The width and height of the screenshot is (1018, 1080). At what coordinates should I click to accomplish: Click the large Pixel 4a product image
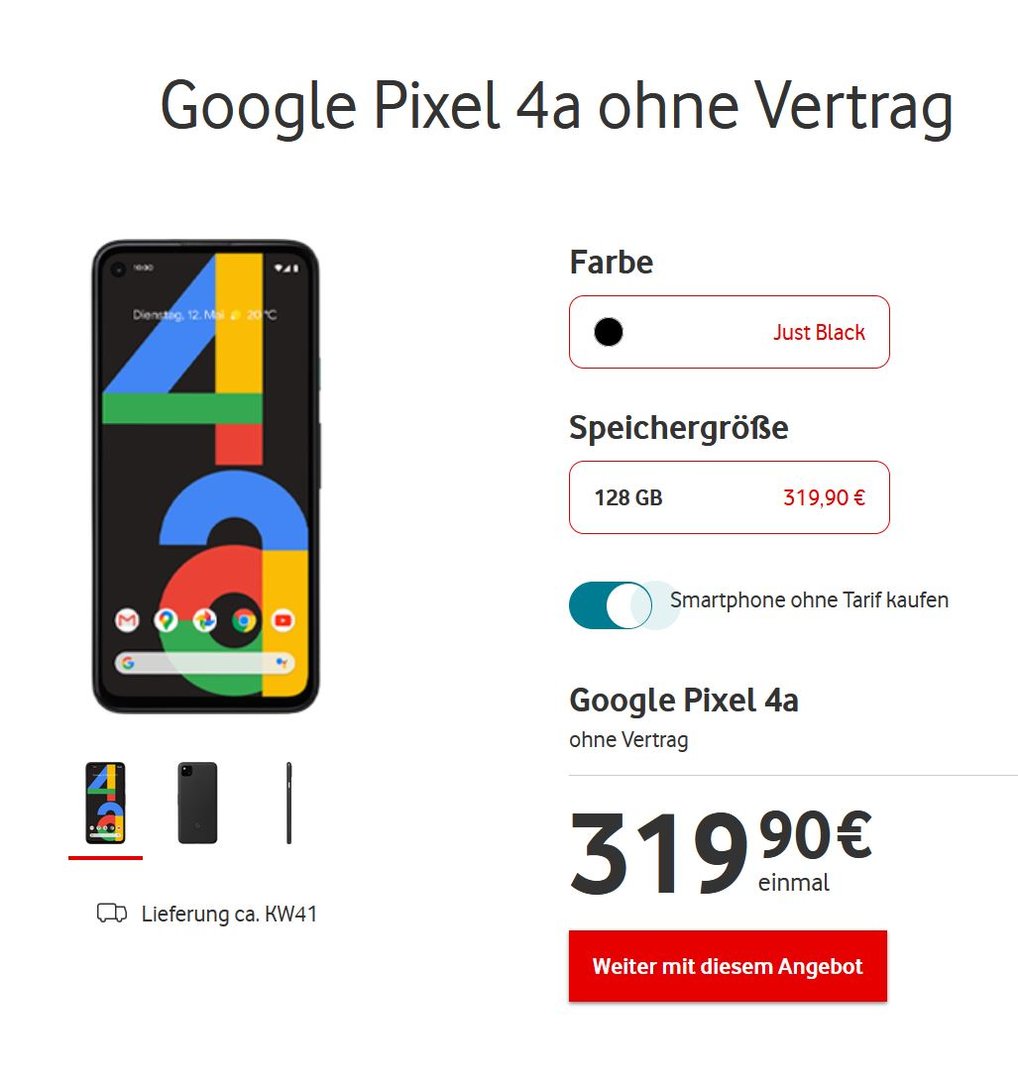pos(206,477)
